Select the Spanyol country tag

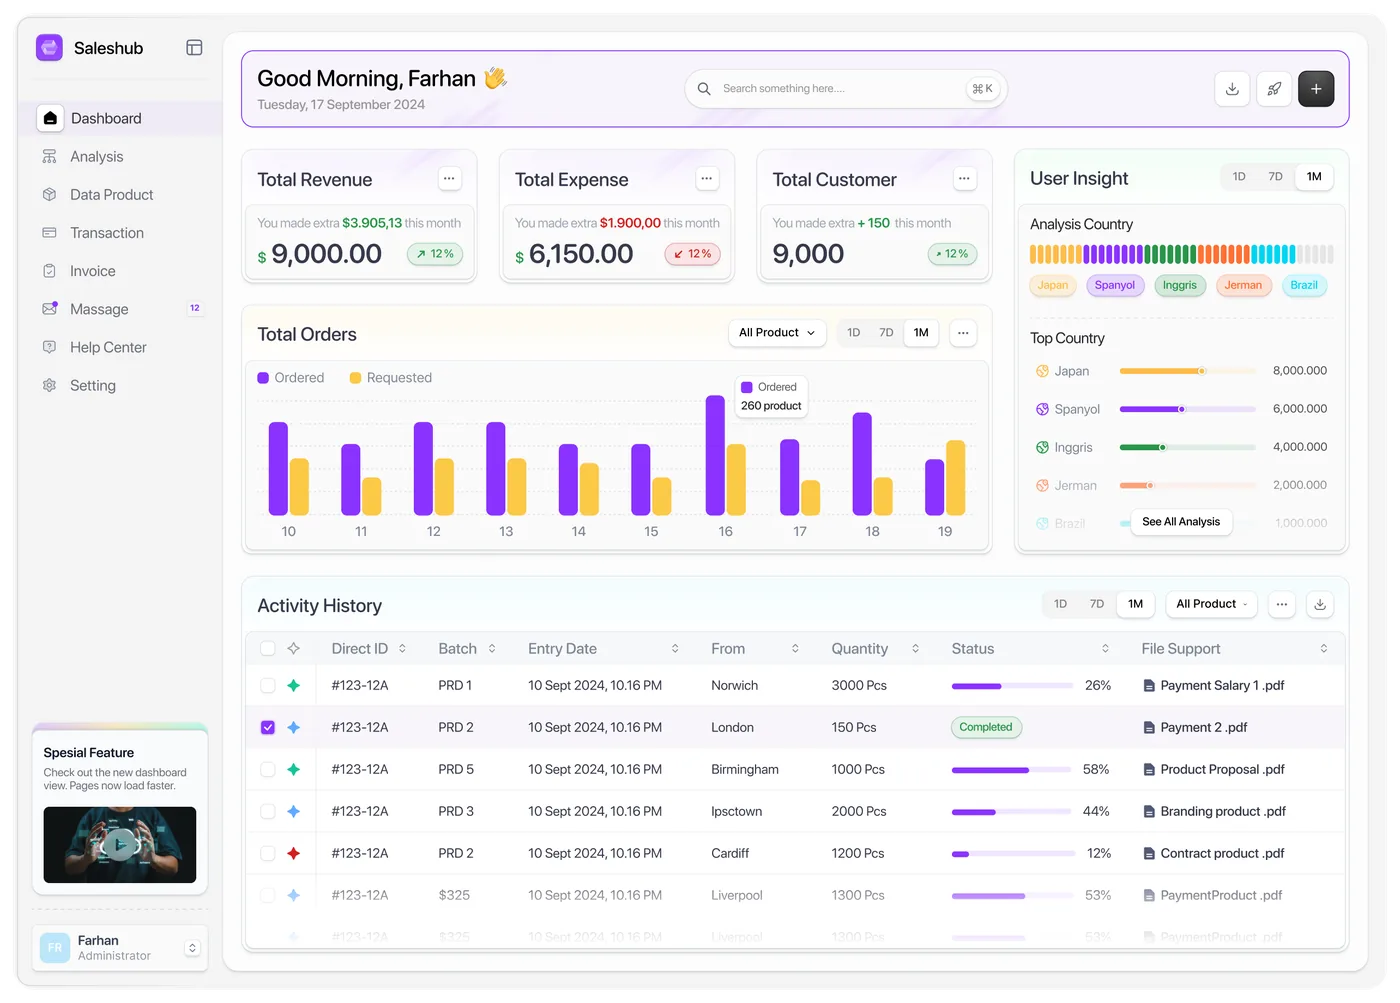1114,286
